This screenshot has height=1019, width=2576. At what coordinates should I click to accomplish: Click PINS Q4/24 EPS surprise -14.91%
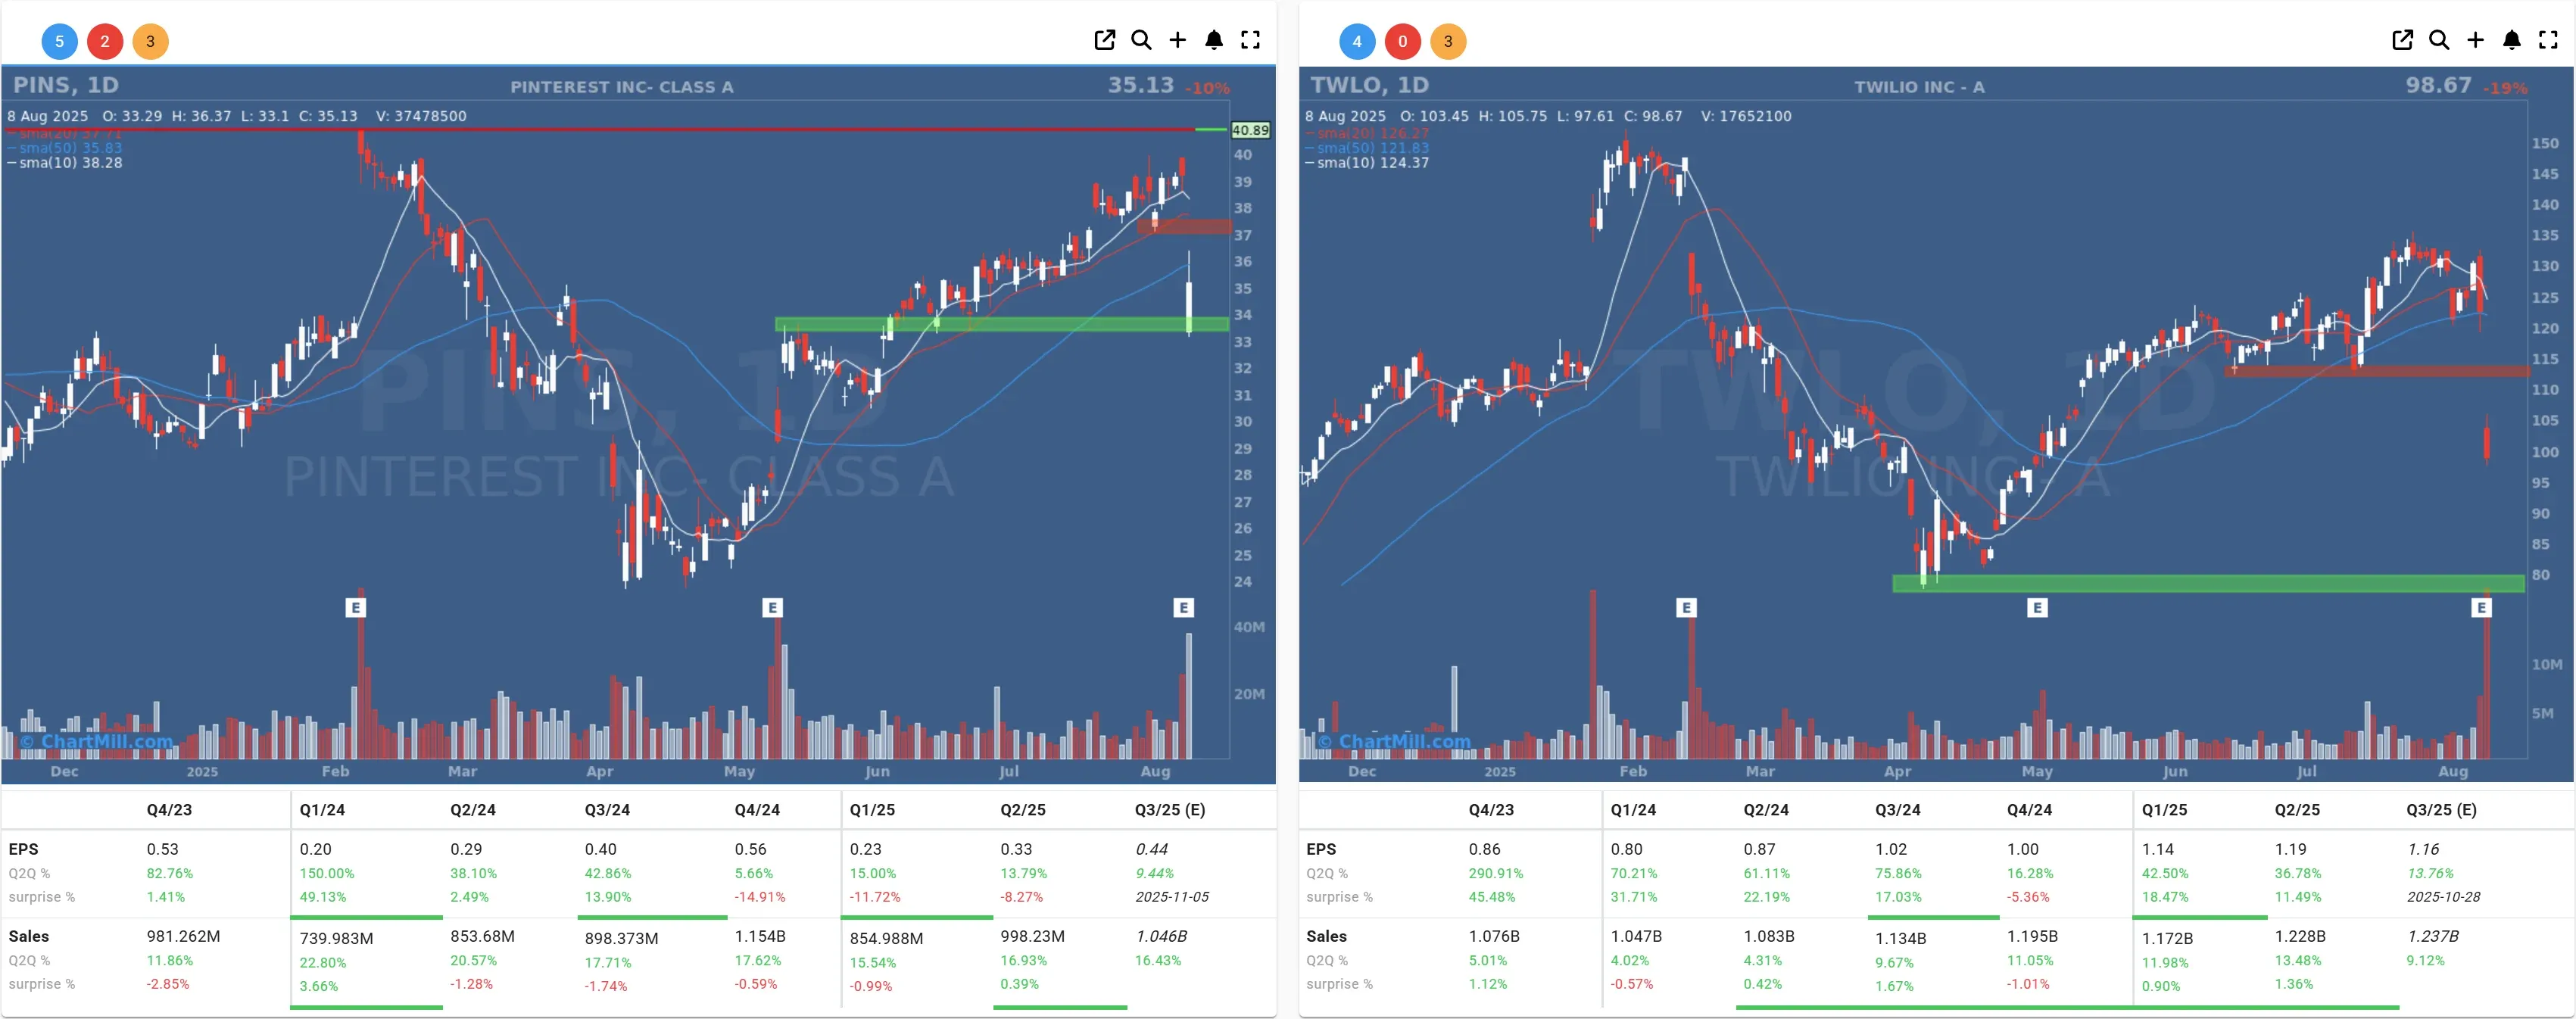coord(760,897)
